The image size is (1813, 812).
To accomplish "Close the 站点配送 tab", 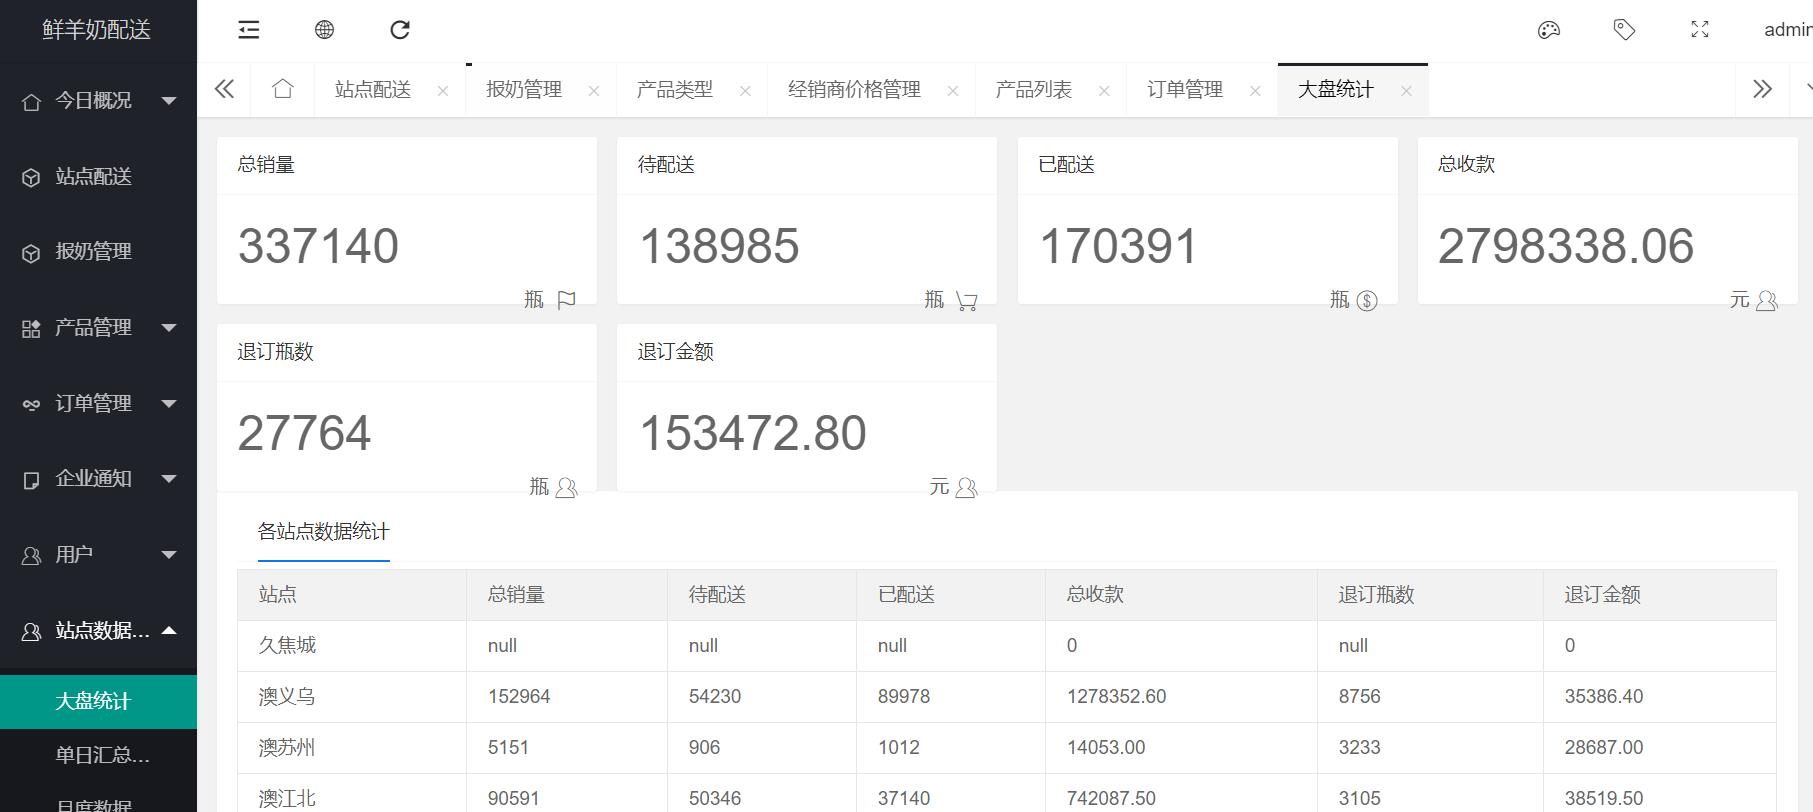I will point(443,91).
